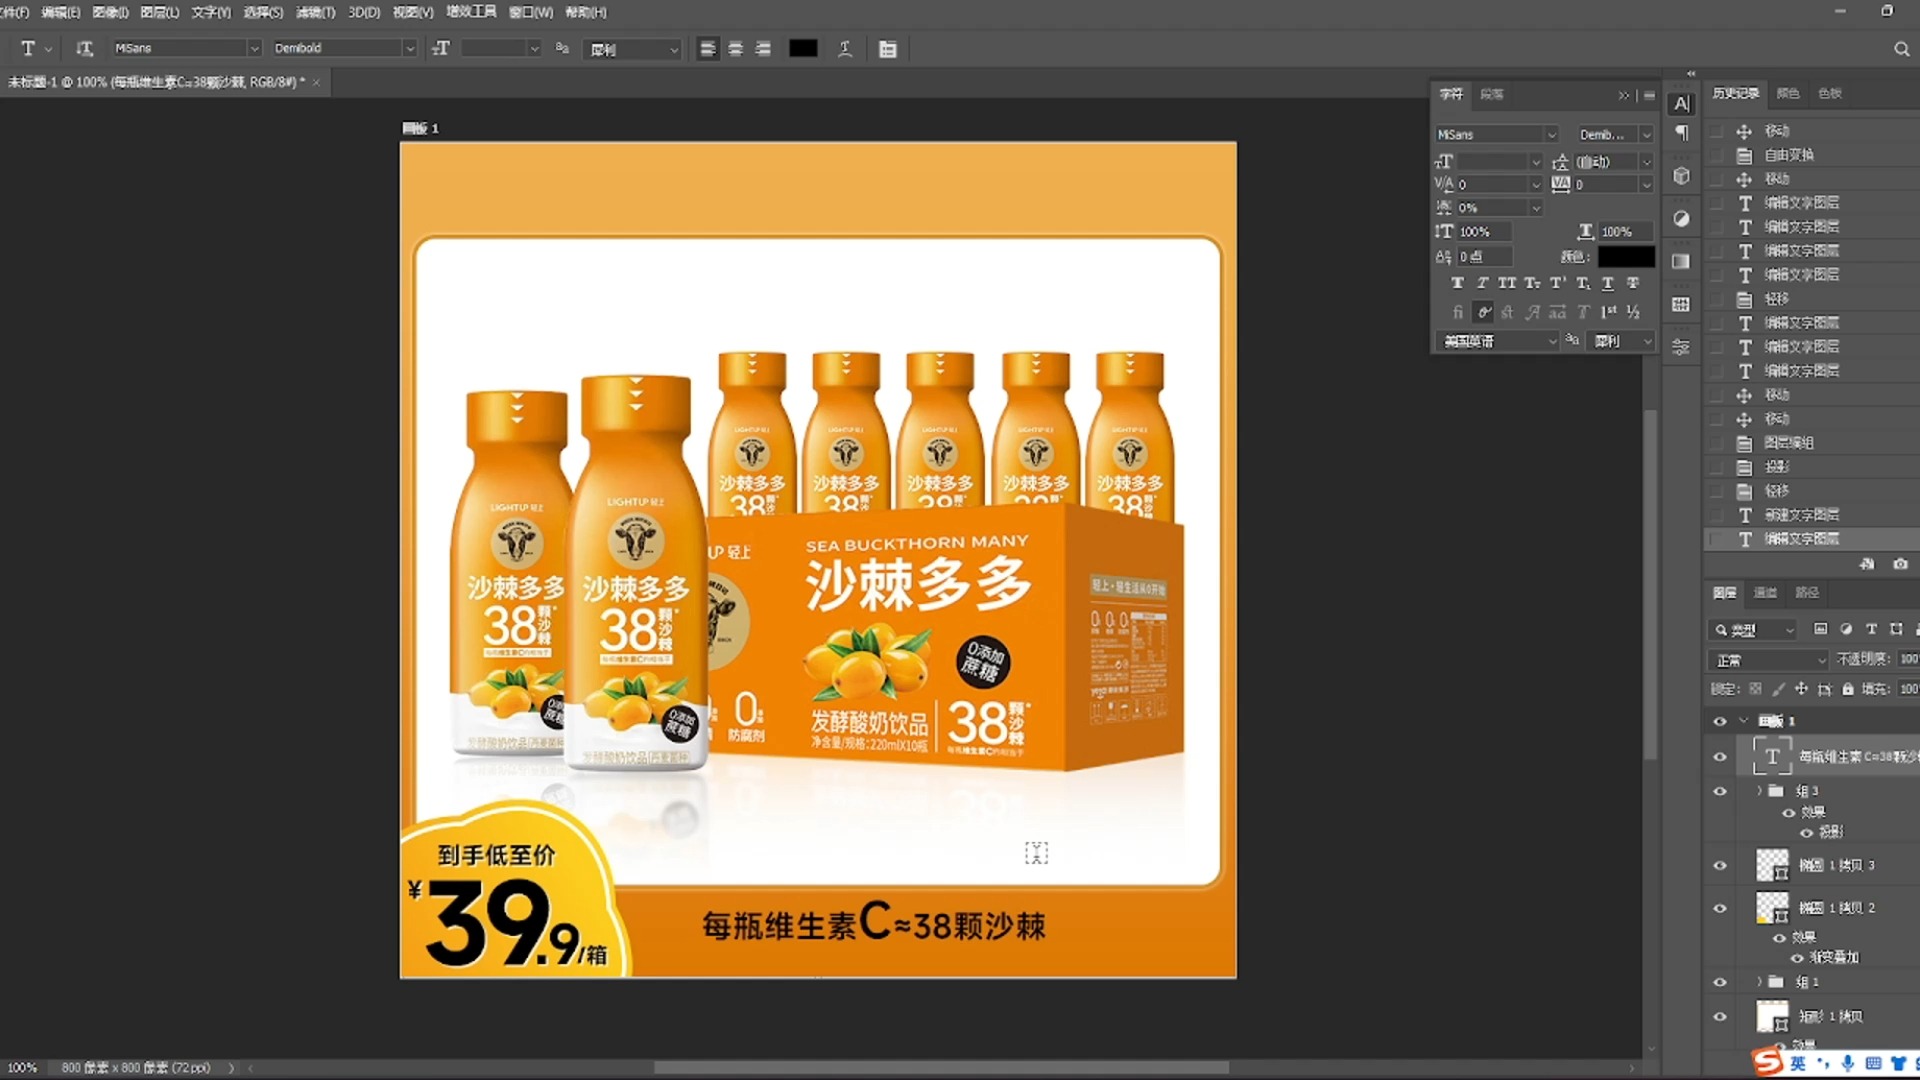This screenshot has width=1920, height=1080.
Task: Open the 文字(Y) menu
Action: [211, 12]
